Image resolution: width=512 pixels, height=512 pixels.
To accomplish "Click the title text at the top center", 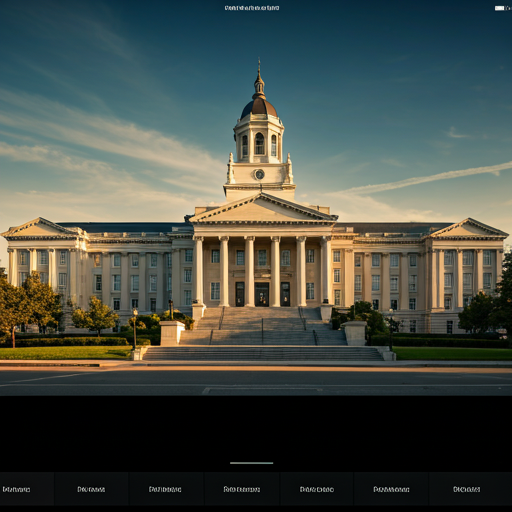I will (x=252, y=8).
